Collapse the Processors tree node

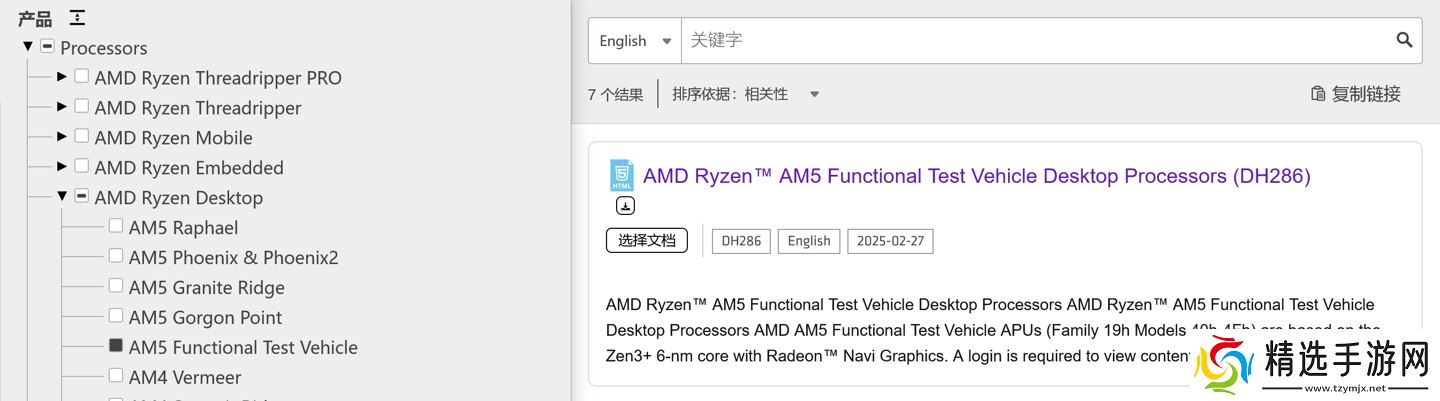[28, 46]
